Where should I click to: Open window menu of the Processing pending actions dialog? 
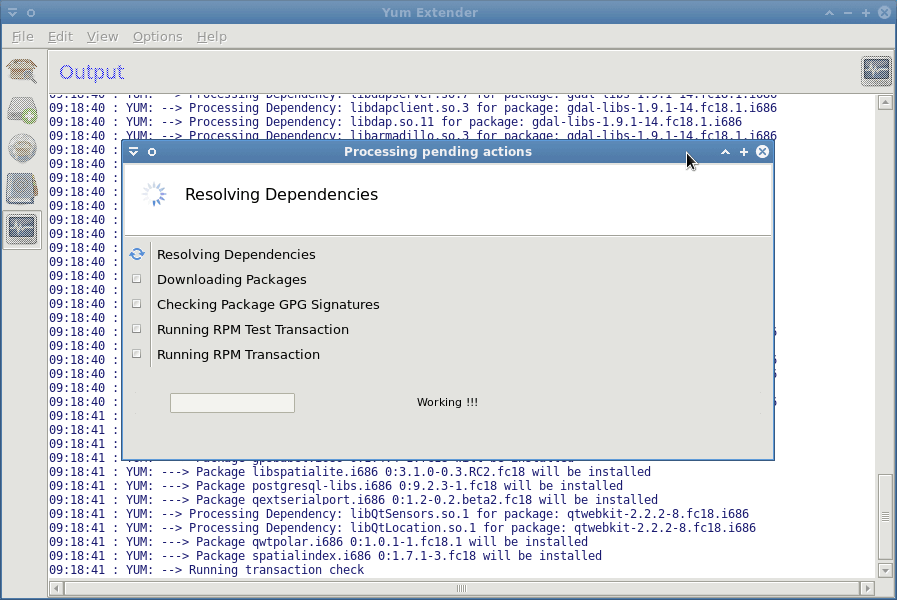[133, 152]
